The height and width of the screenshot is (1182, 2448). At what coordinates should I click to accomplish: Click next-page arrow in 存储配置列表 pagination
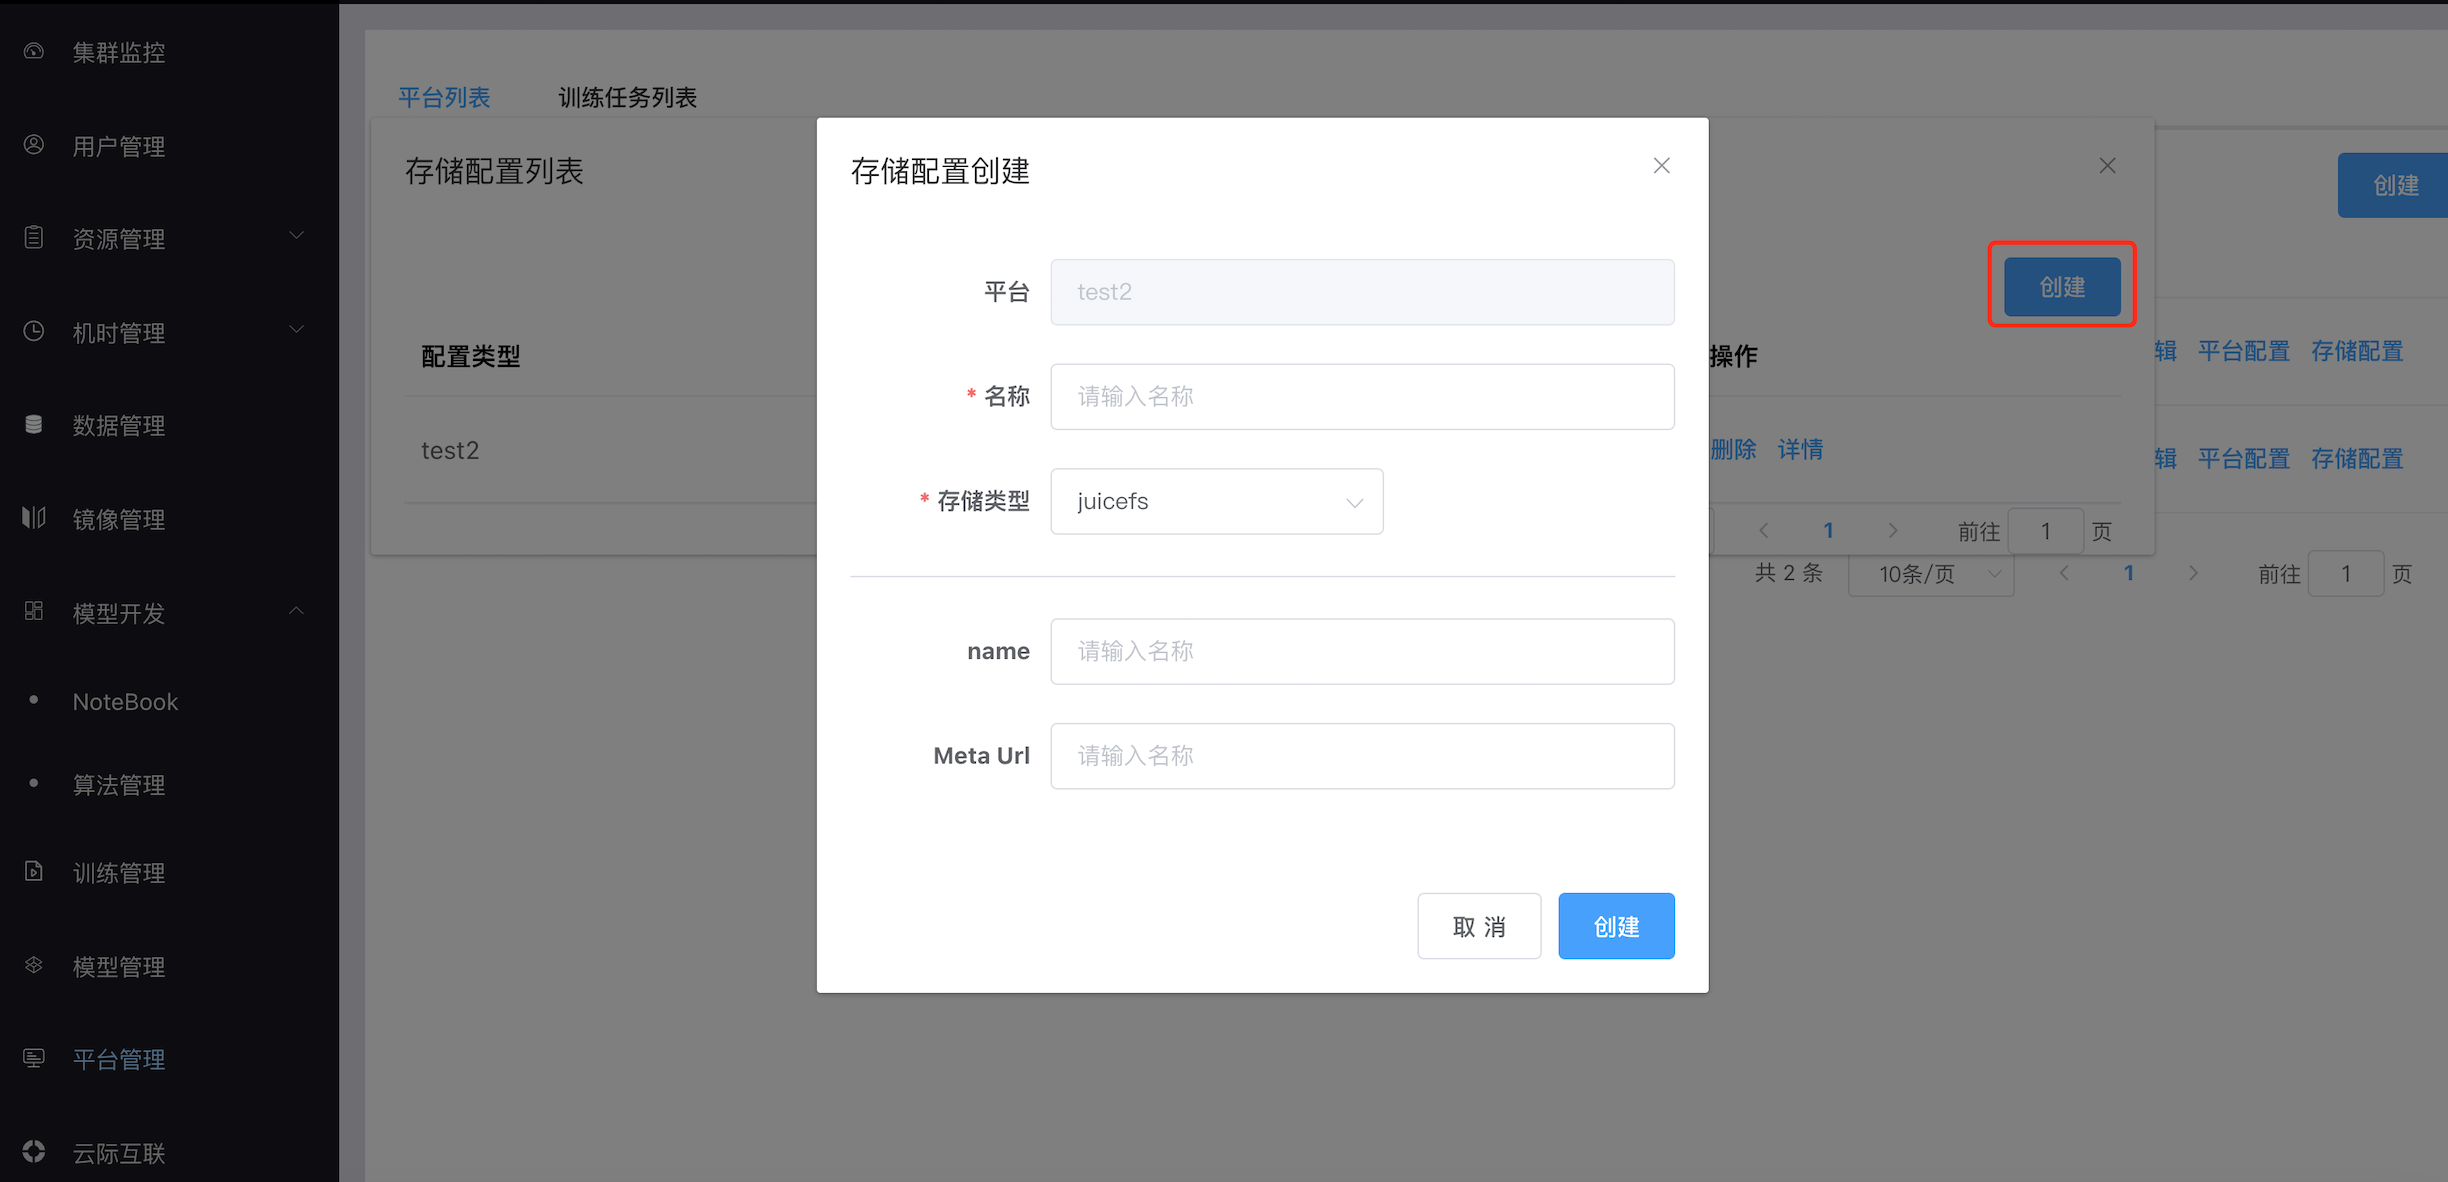[1892, 531]
